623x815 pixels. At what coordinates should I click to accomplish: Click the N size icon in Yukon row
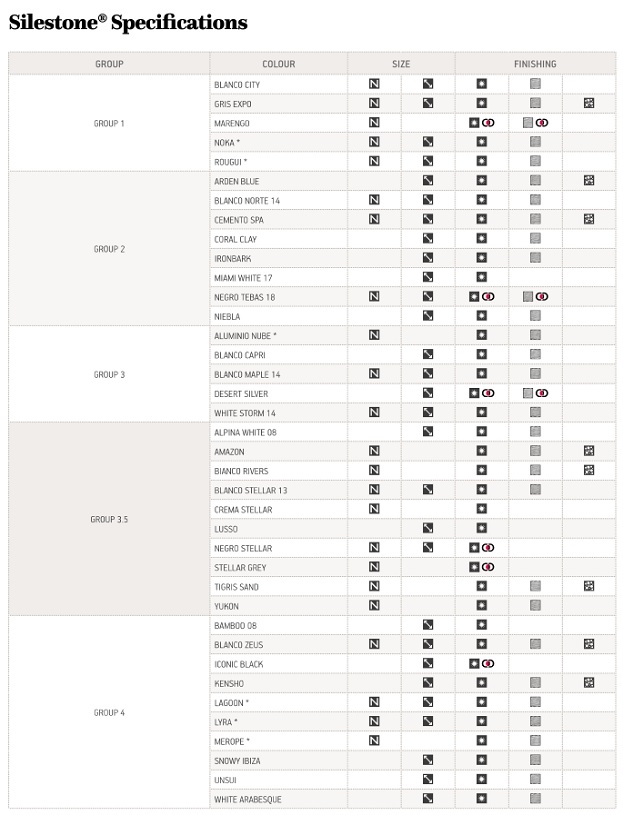tap(374, 606)
